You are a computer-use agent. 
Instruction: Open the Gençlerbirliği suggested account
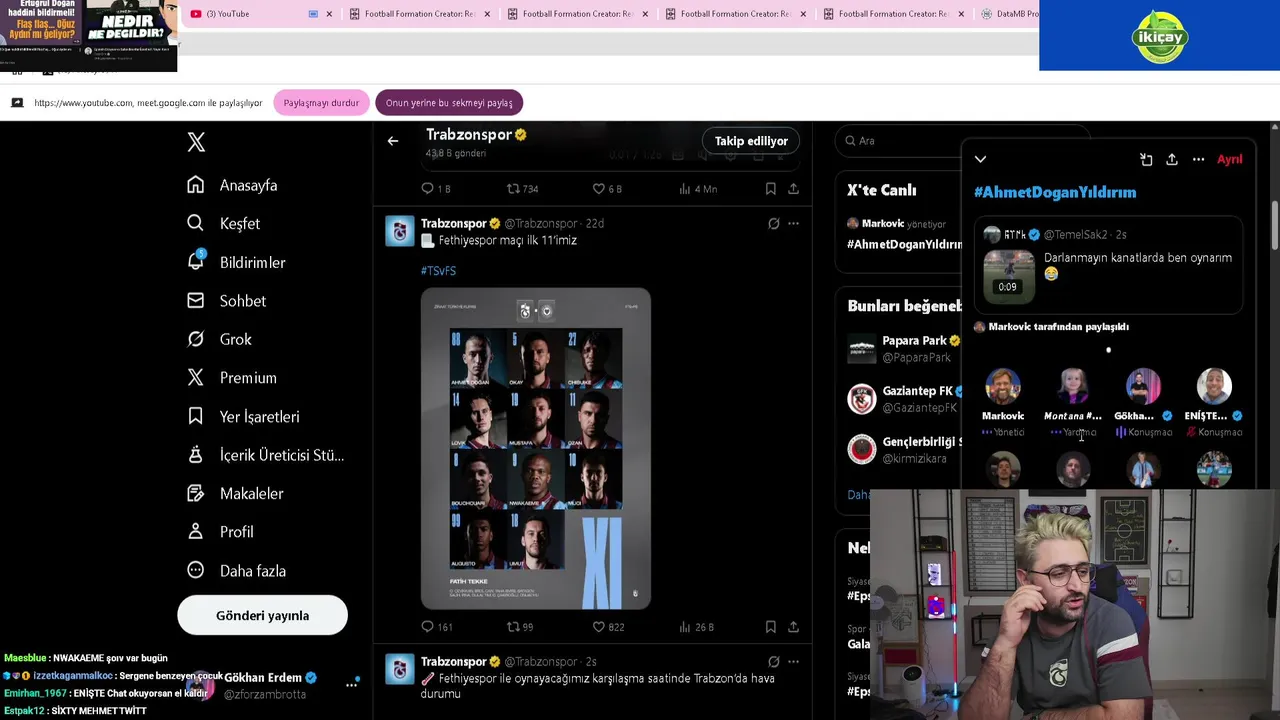tap(904, 449)
